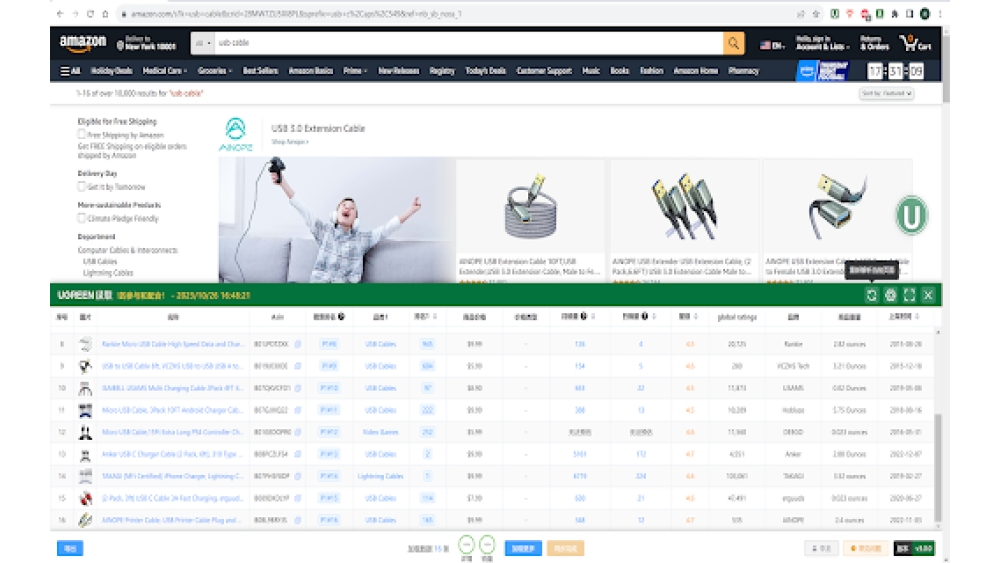Open New Releases nav item
This screenshot has height=563, width=1000.
[399, 71]
